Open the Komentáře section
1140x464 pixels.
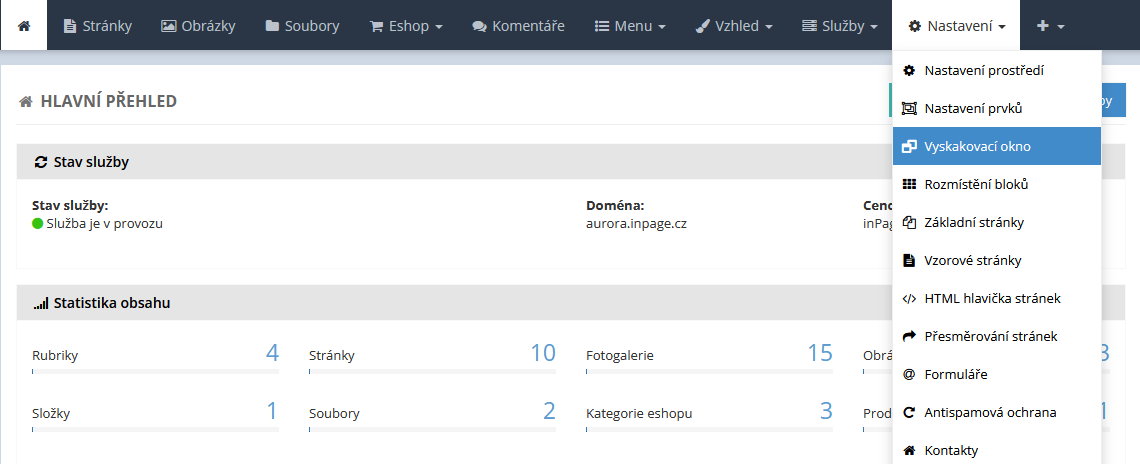click(x=520, y=25)
